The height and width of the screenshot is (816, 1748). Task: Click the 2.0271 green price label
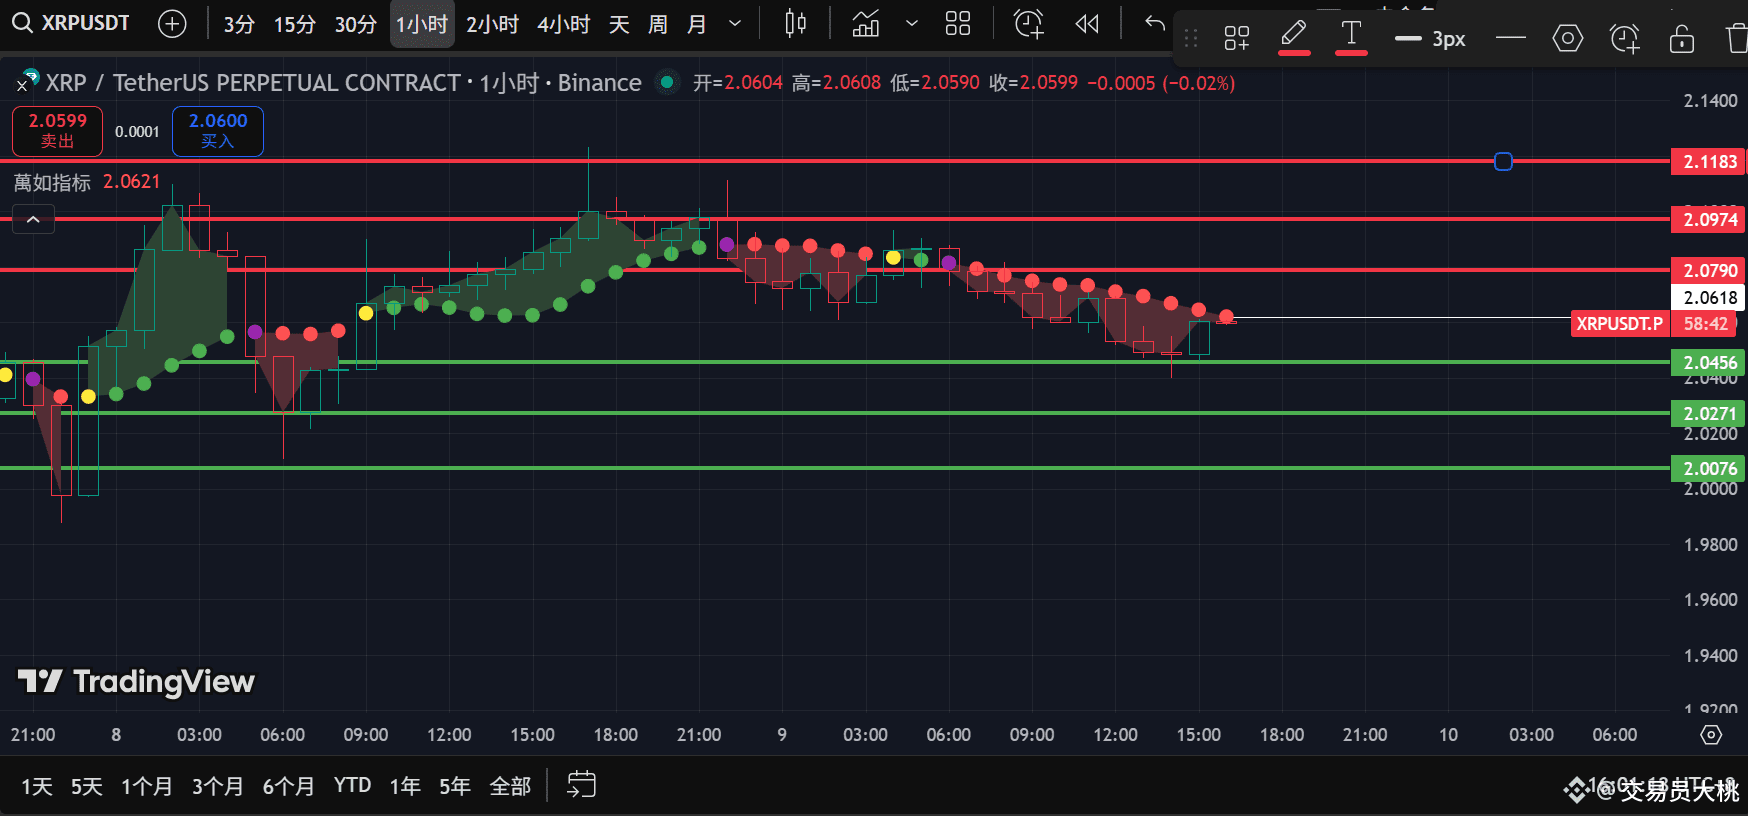point(1708,414)
